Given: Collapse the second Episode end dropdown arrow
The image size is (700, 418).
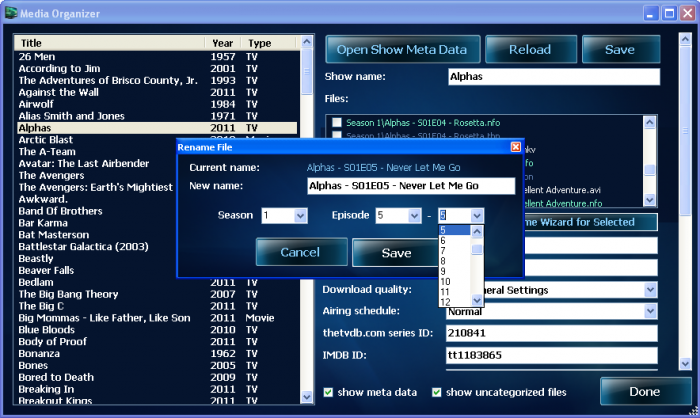Looking at the screenshot, I should tap(477, 216).
